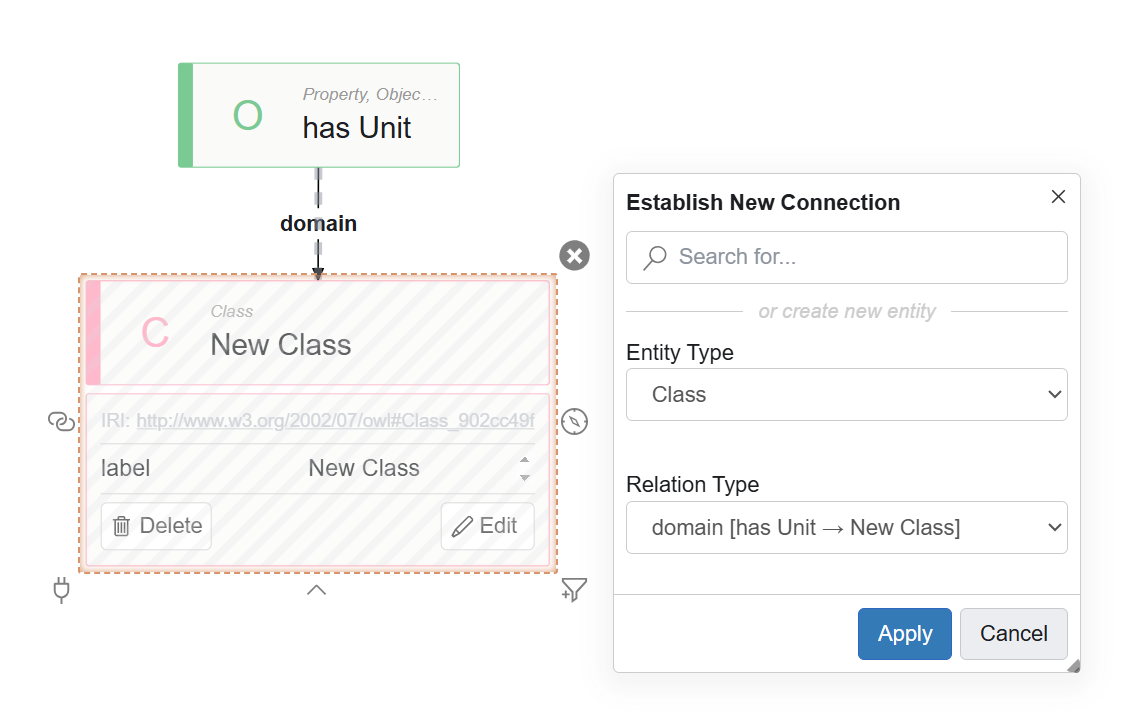Click the link chain icon beside New Class
This screenshot has width=1128, height=716.
coord(61,421)
